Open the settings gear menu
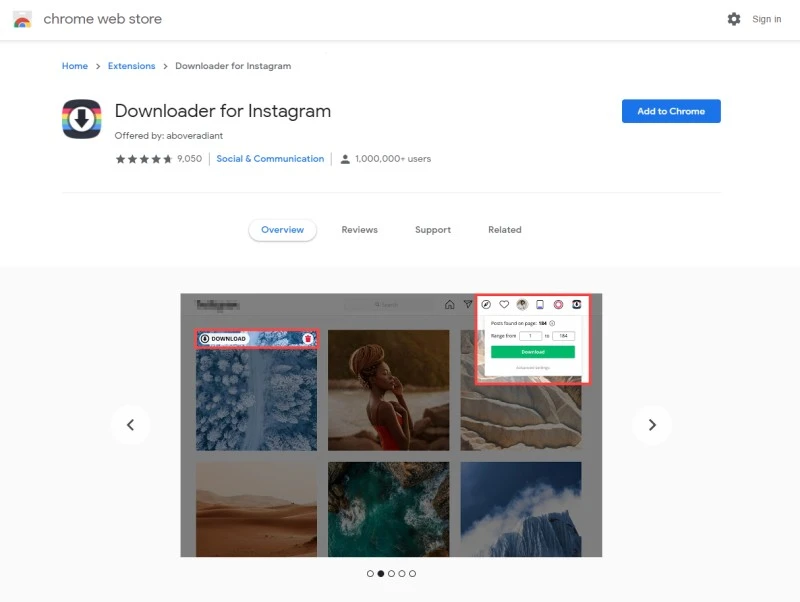Screen dimensions: 800x602 pos(734,19)
